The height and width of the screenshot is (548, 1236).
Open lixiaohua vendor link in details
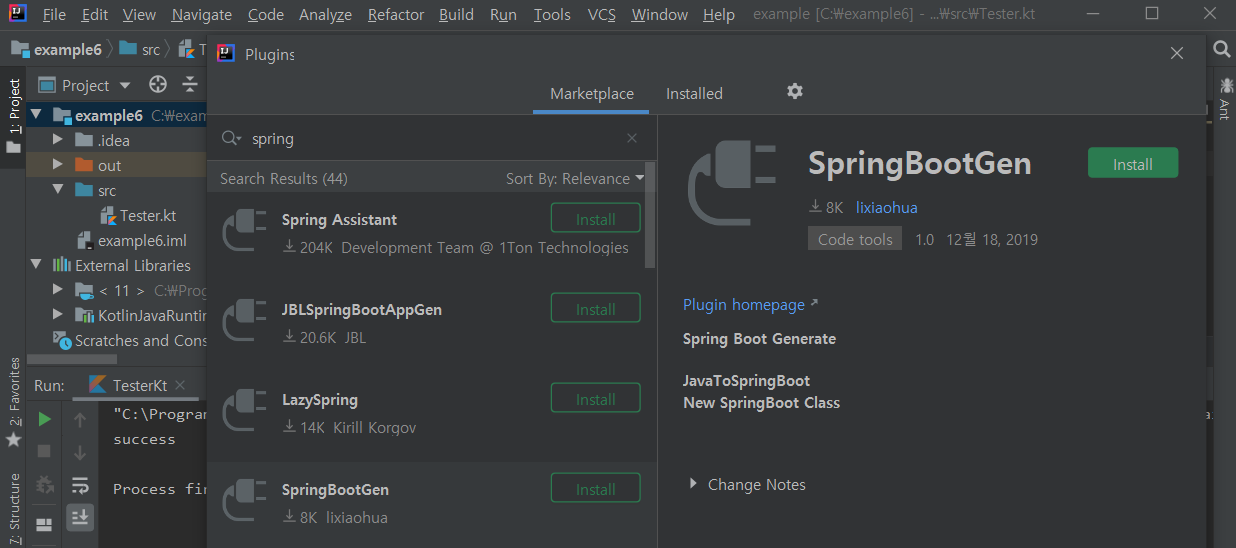(x=886, y=207)
